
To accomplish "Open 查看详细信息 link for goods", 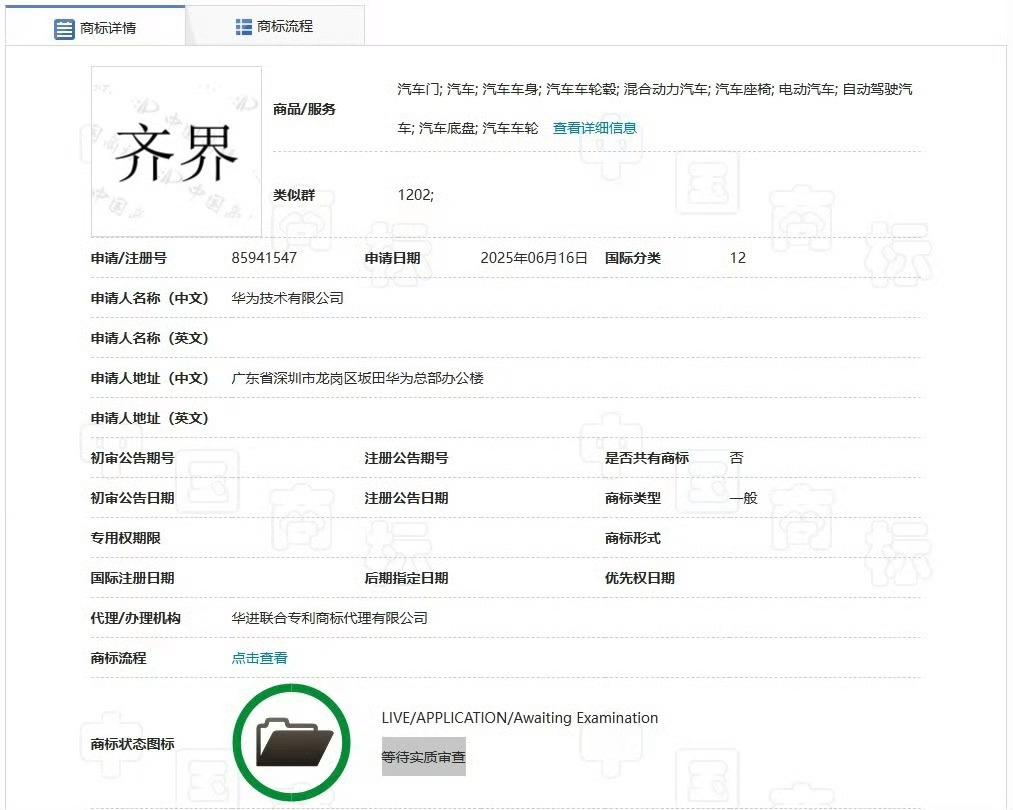I will pos(594,128).
